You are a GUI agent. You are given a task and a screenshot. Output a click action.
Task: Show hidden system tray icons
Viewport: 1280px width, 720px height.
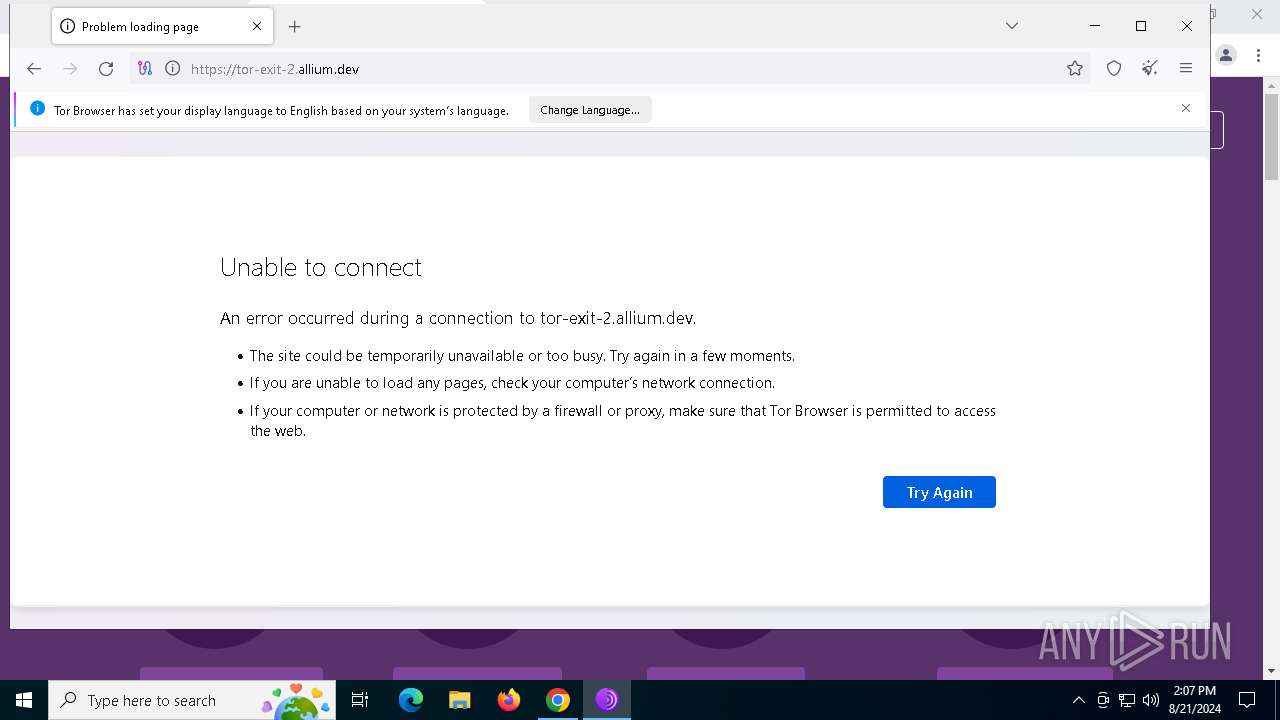pos(1078,700)
